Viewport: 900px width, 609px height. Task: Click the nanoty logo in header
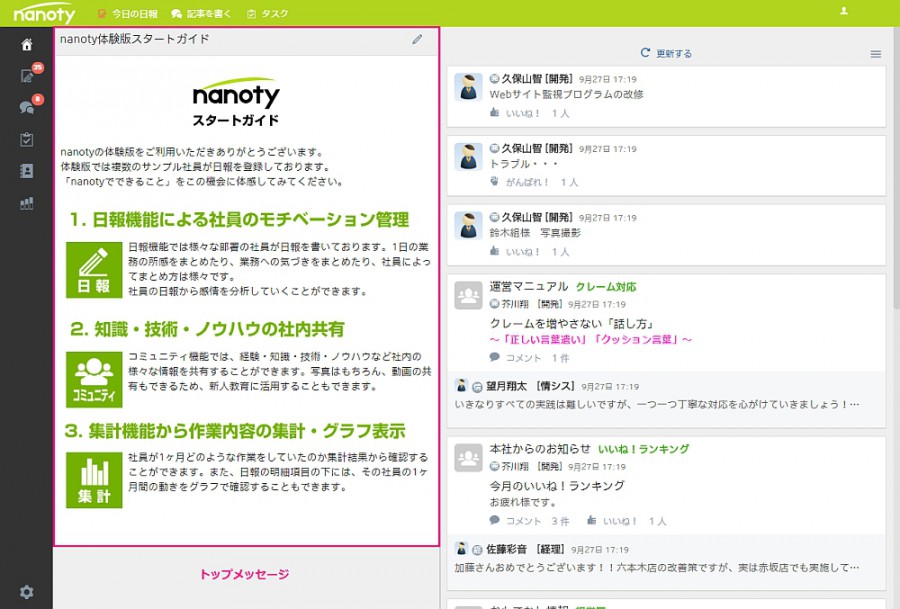(44, 13)
